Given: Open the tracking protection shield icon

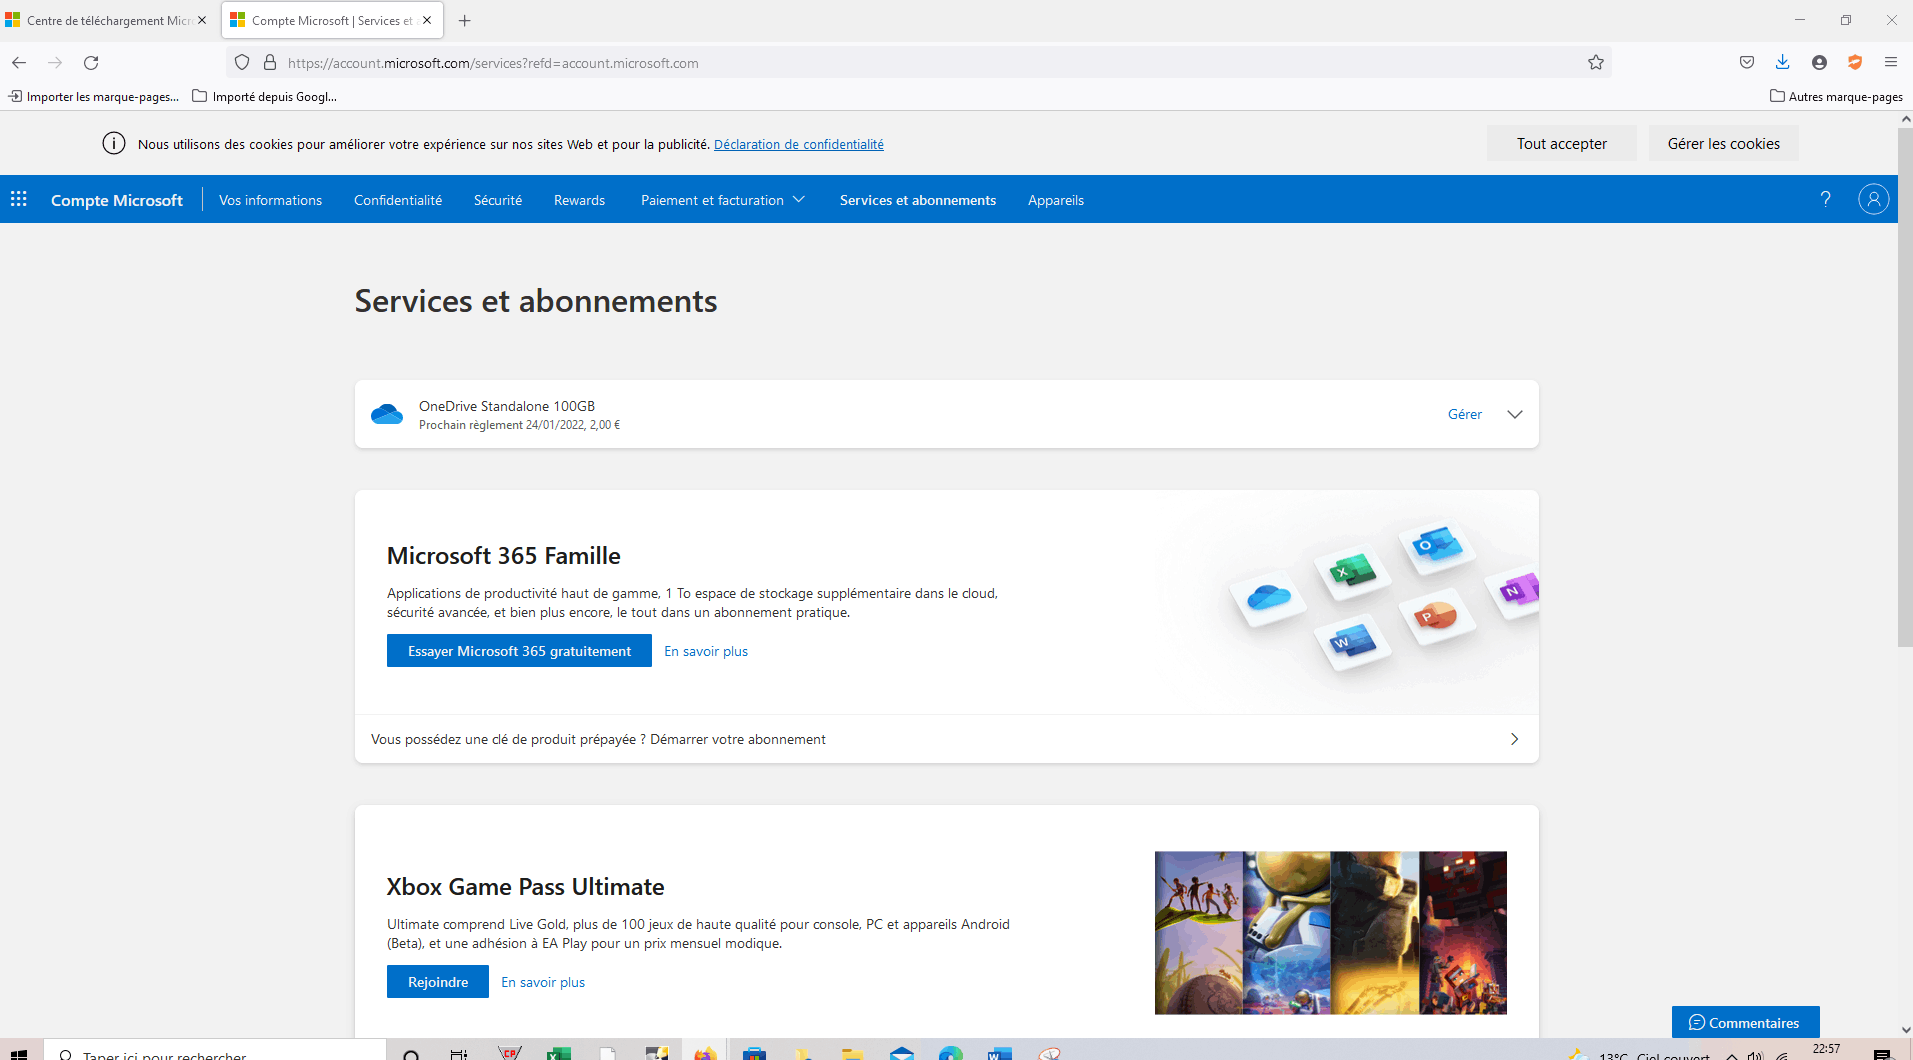Looking at the screenshot, I should tap(242, 62).
